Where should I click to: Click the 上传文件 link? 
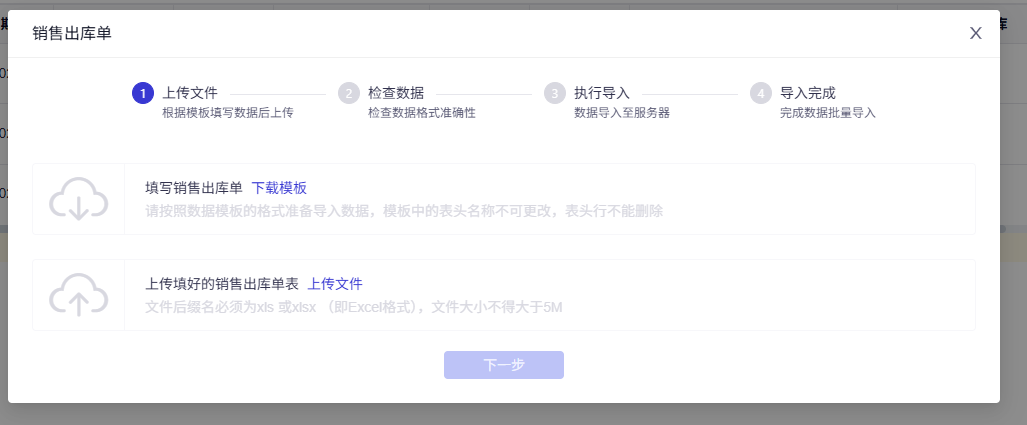click(335, 284)
